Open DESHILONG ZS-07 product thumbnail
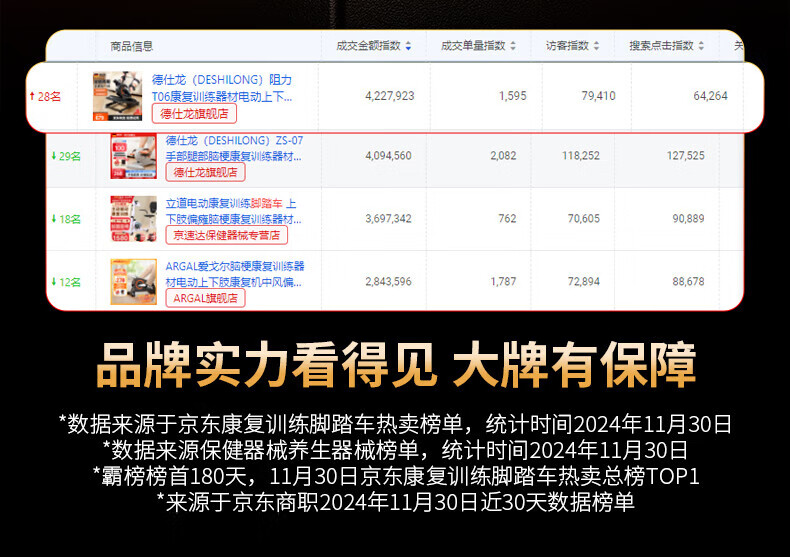Screen dimensions: 790x557 coord(132,157)
